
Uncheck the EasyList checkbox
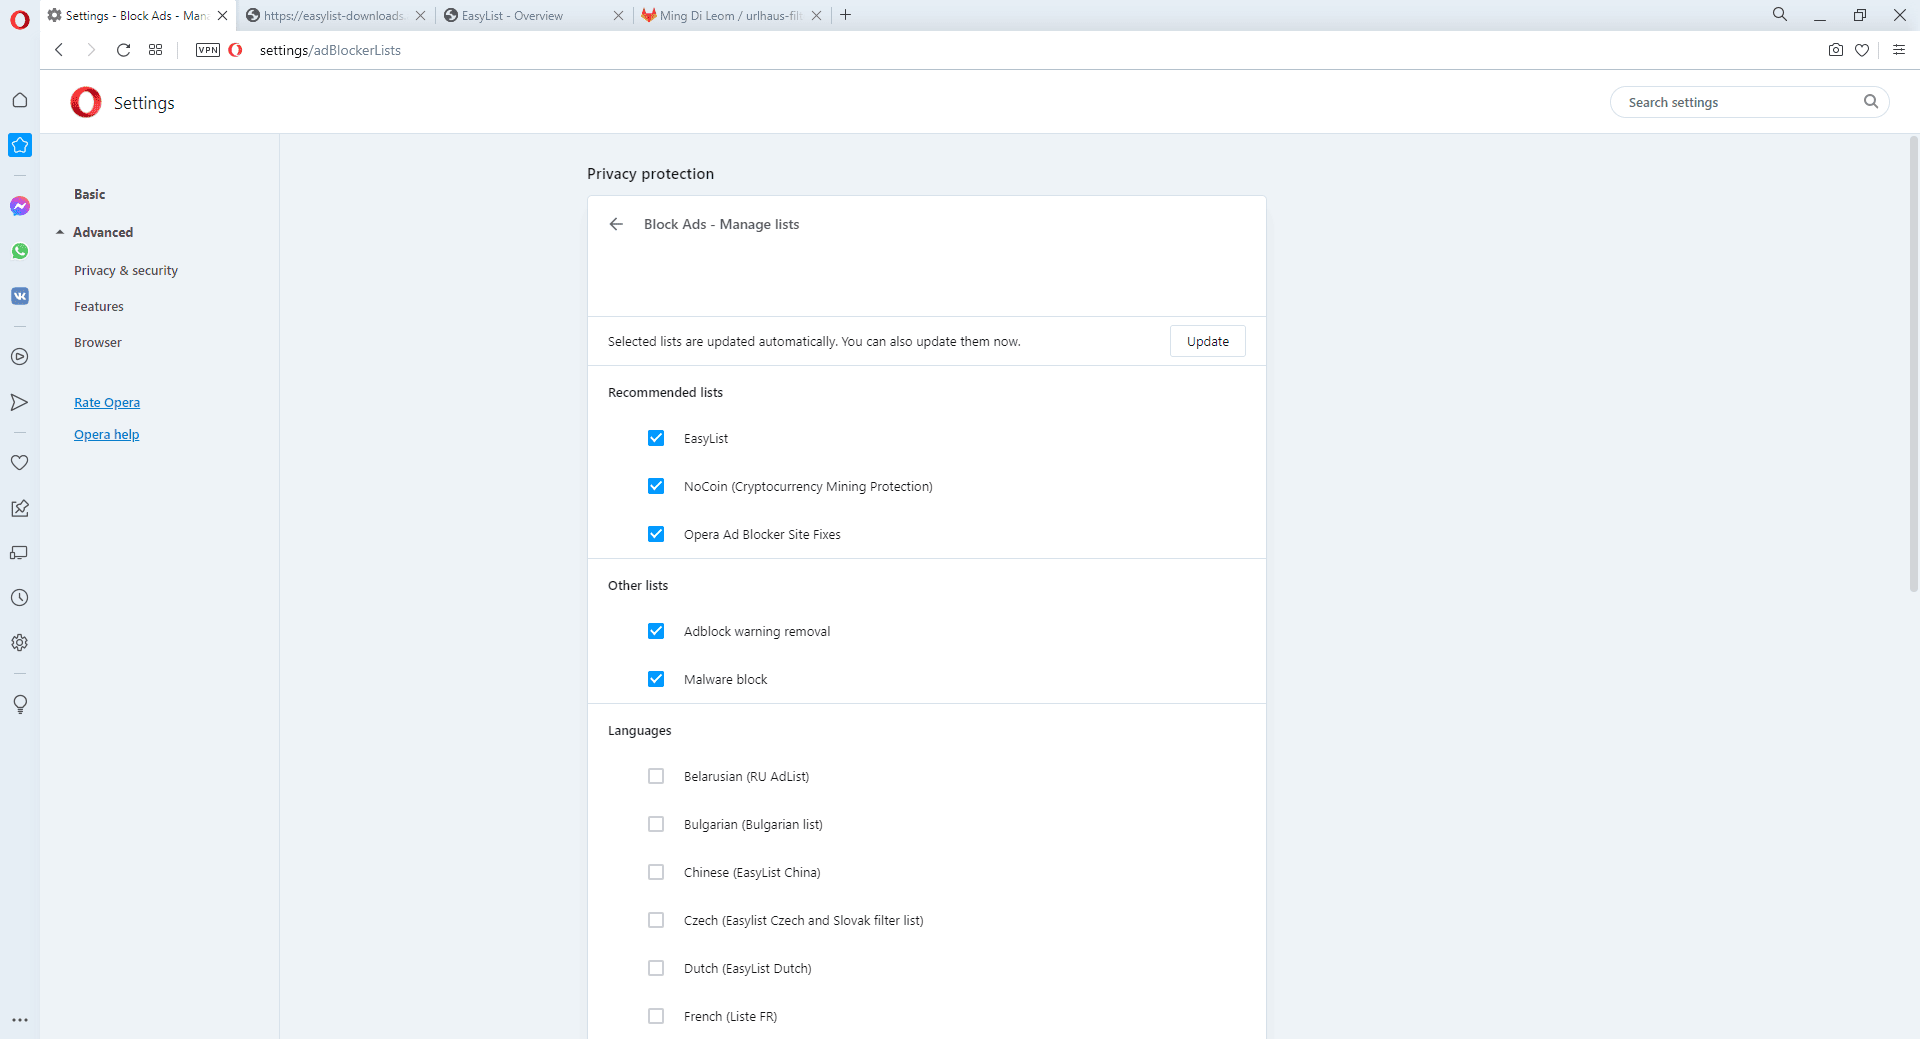coord(656,438)
